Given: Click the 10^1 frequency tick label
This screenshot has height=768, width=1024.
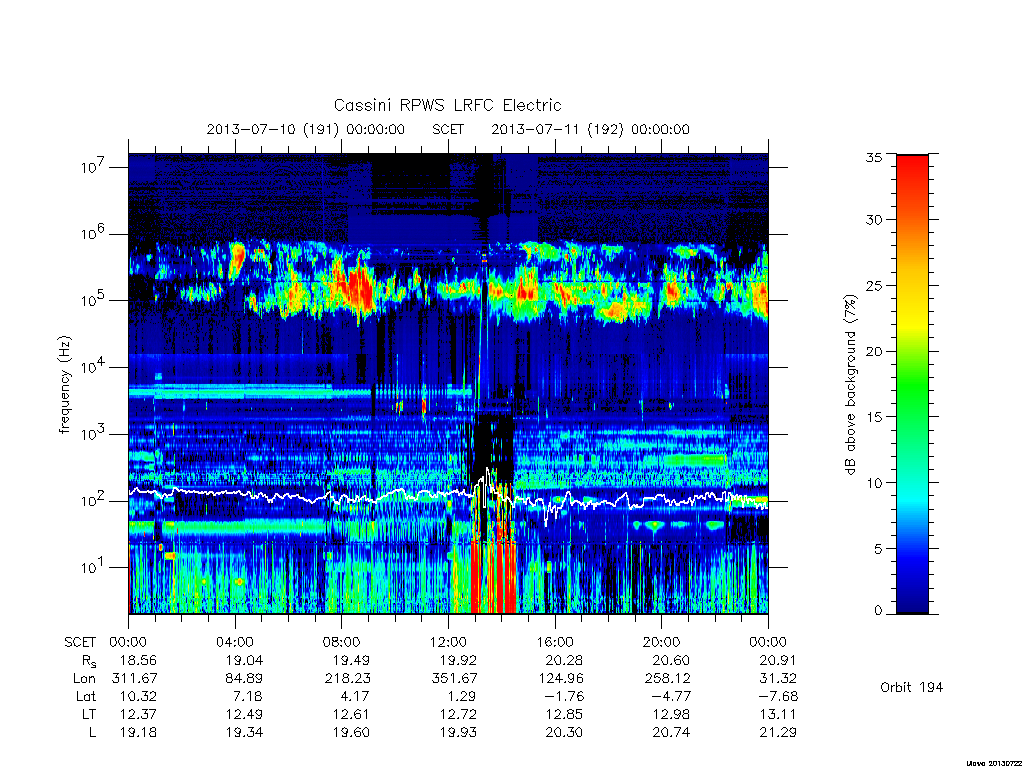Looking at the screenshot, I should click(93, 566).
